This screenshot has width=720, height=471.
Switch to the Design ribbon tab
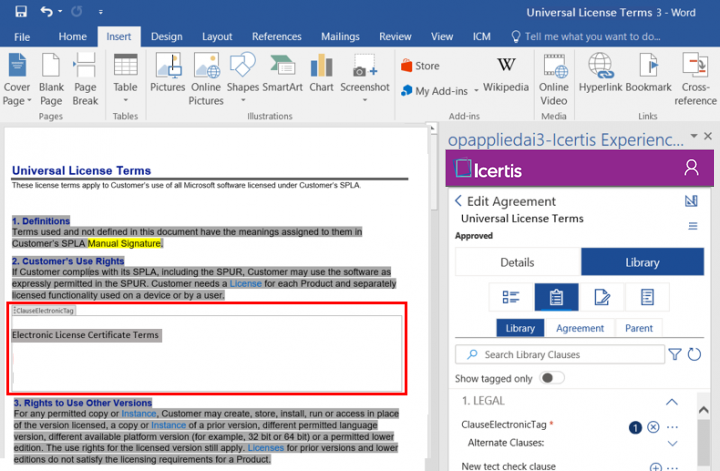167,36
